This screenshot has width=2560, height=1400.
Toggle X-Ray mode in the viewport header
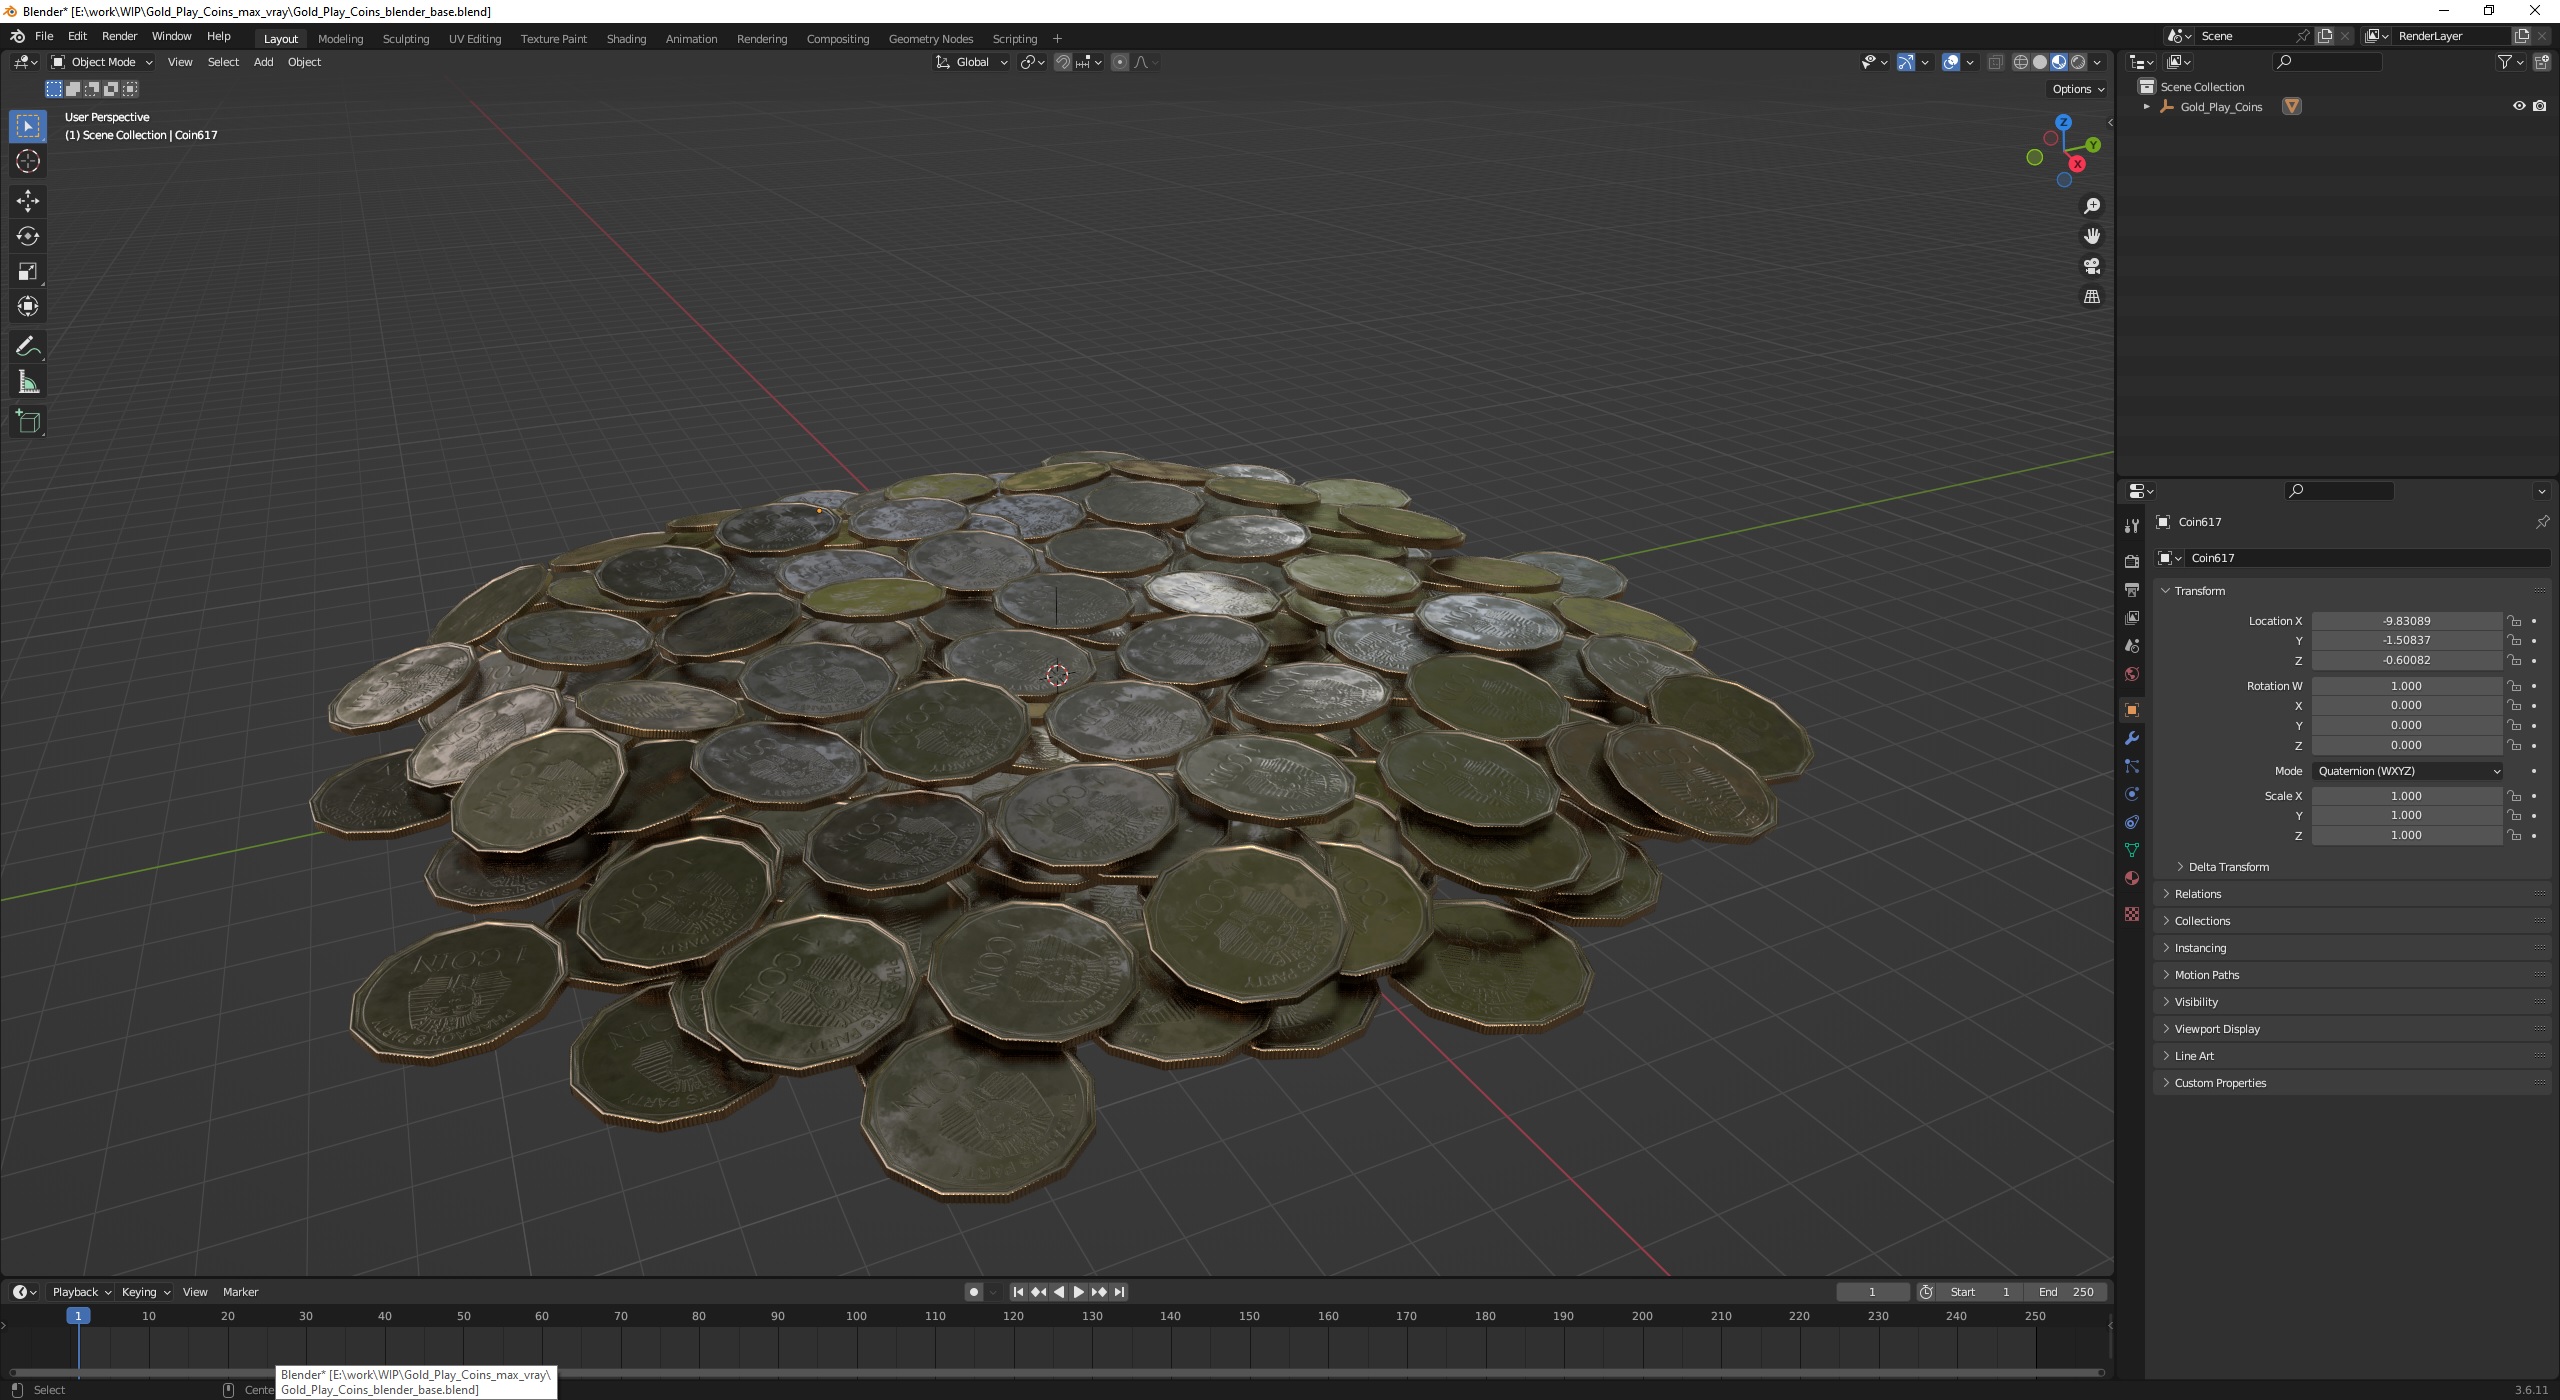(x=1995, y=62)
